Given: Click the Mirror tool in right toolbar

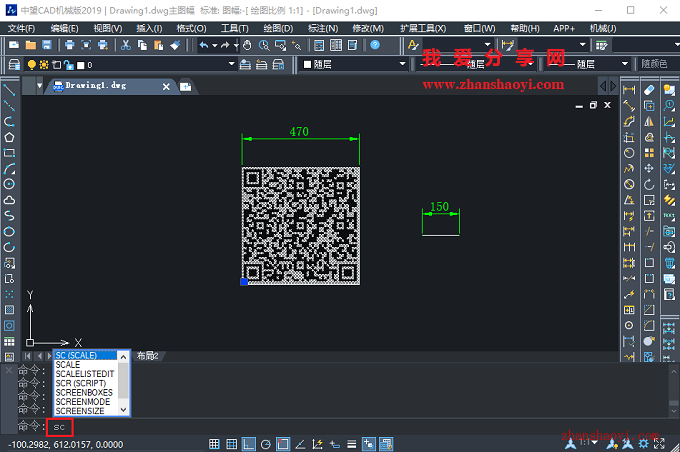Looking at the screenshot, I should click(649, 121).
